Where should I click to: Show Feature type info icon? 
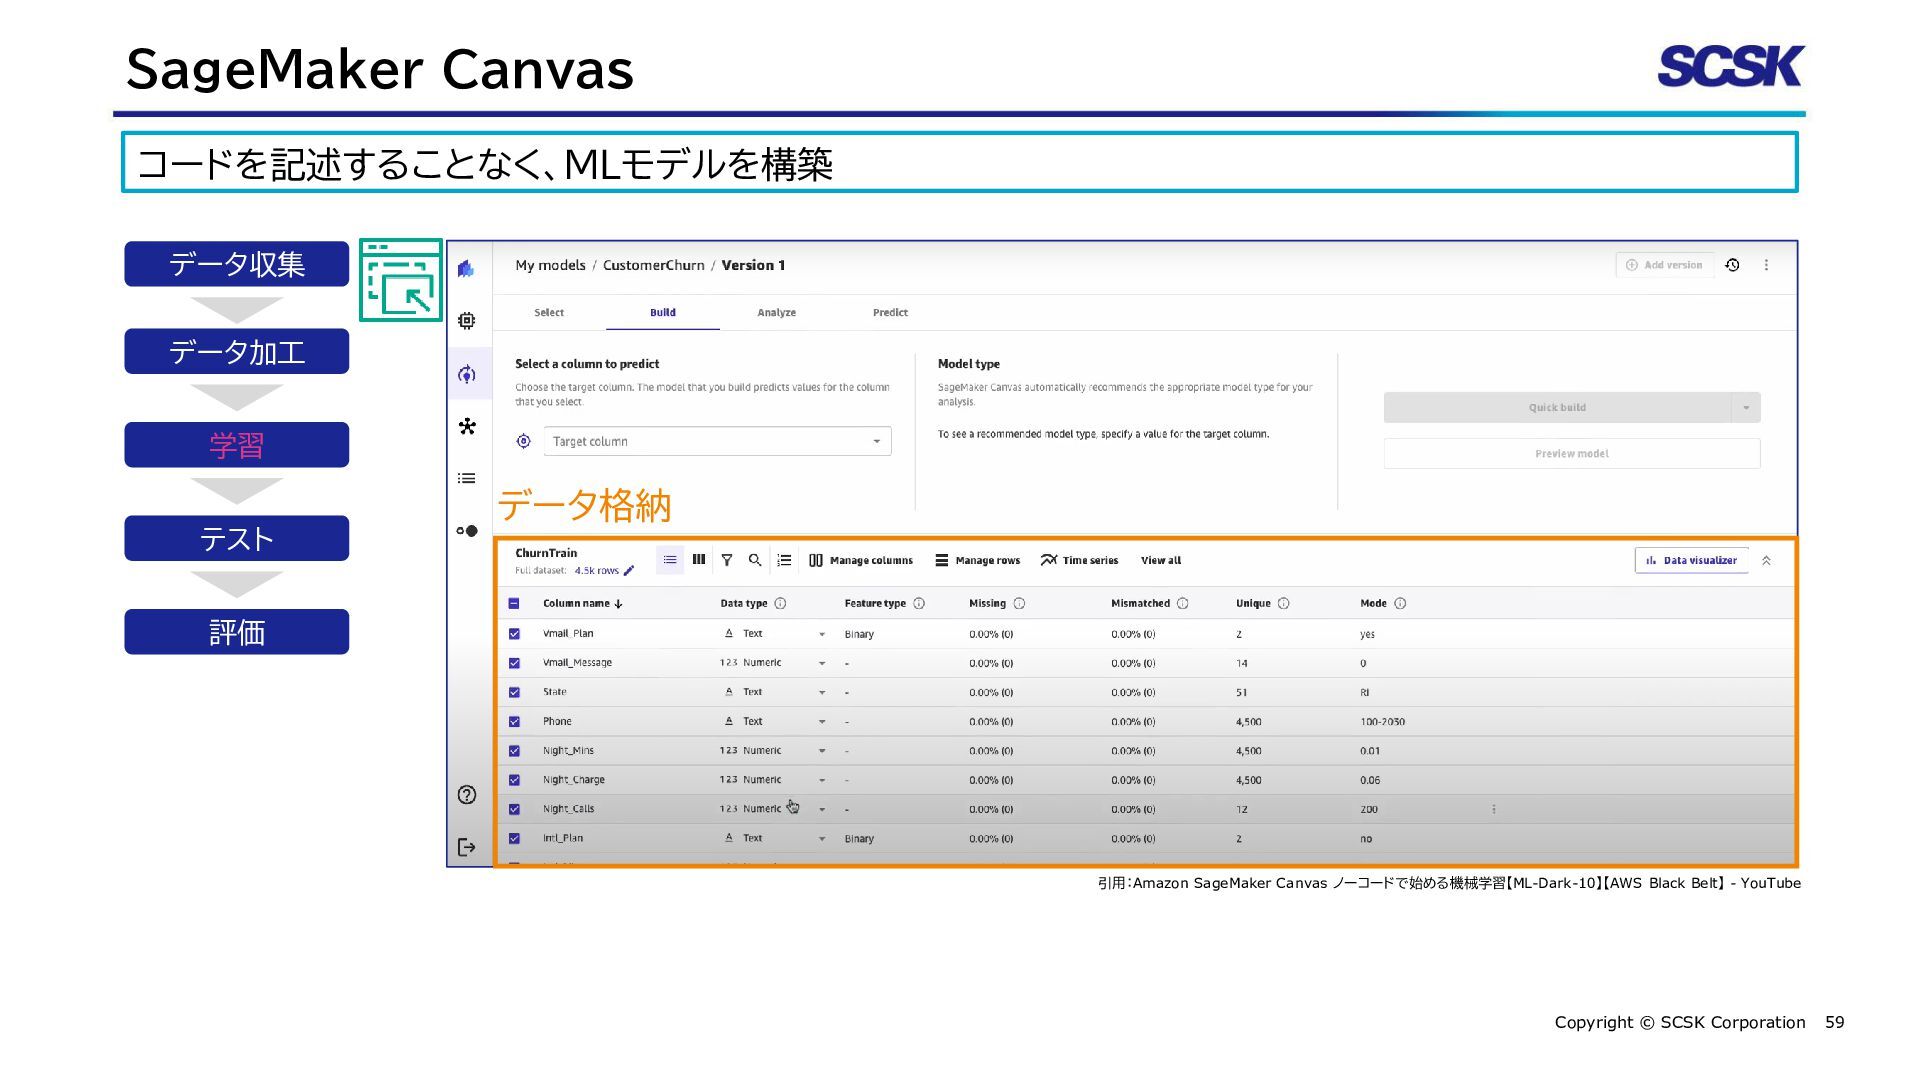click(919, 603)
